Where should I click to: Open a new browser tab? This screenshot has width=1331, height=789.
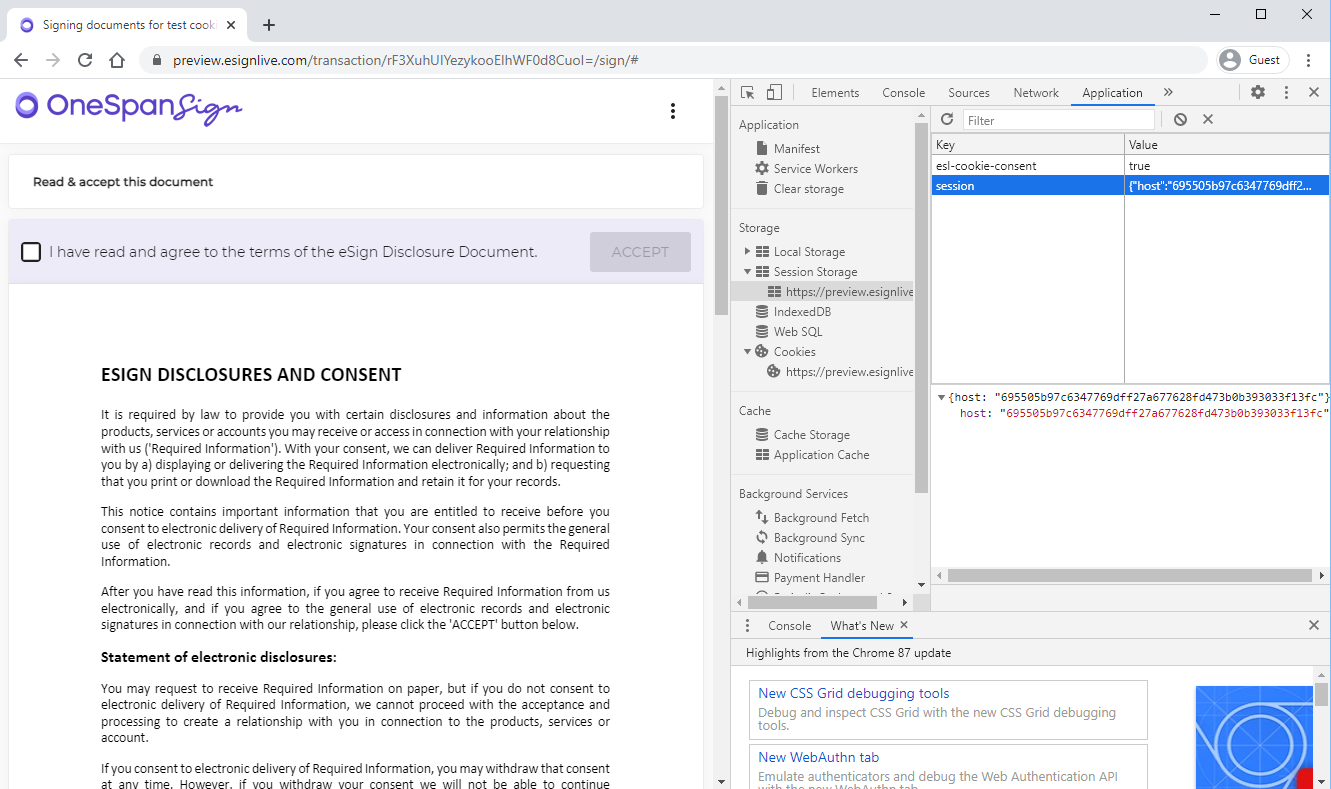268,25
